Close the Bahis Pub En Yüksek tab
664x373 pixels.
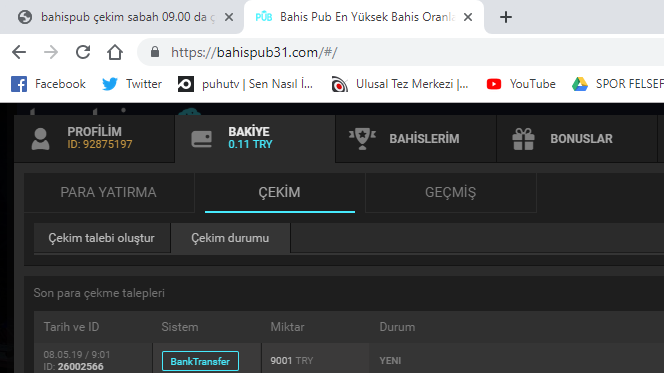coord(468,17)
